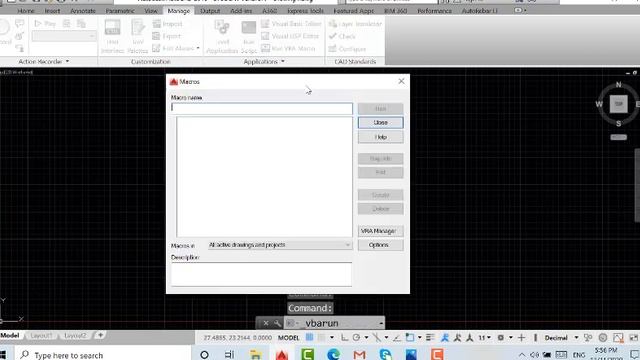Open snap mode drop-down arrow in status bar

pos(332,338)
